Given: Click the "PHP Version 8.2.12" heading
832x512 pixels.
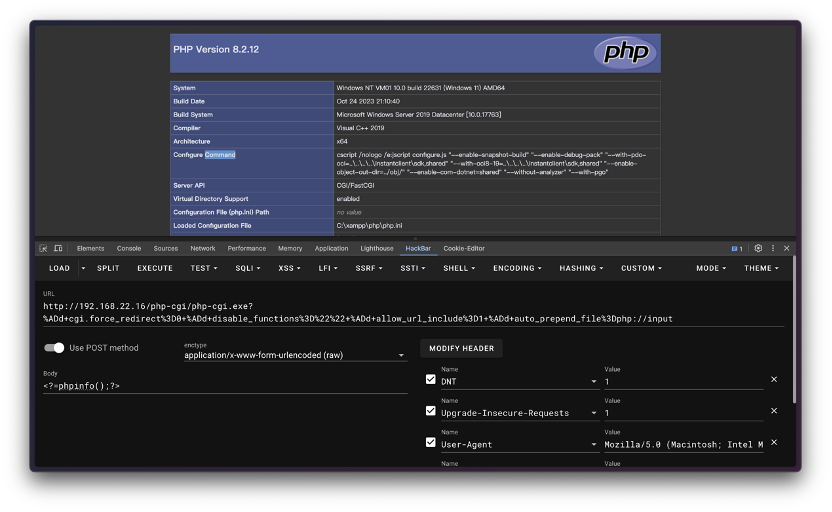Looking at the screenshot, I should point(216,49).
